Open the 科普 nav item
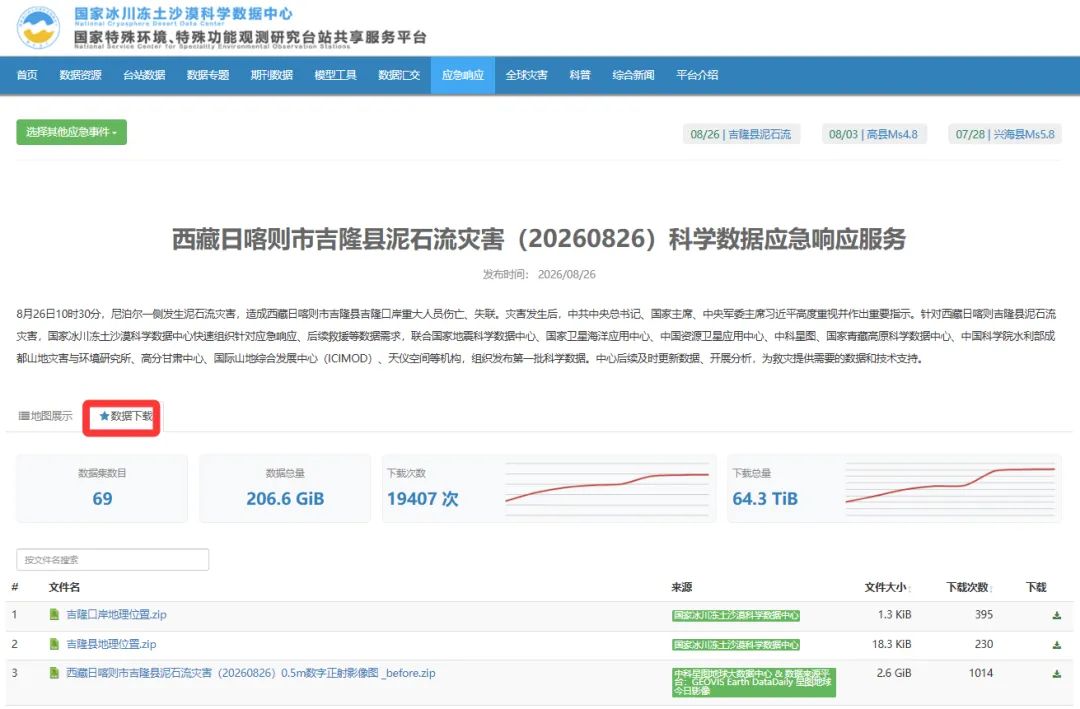 pos(580,75)
